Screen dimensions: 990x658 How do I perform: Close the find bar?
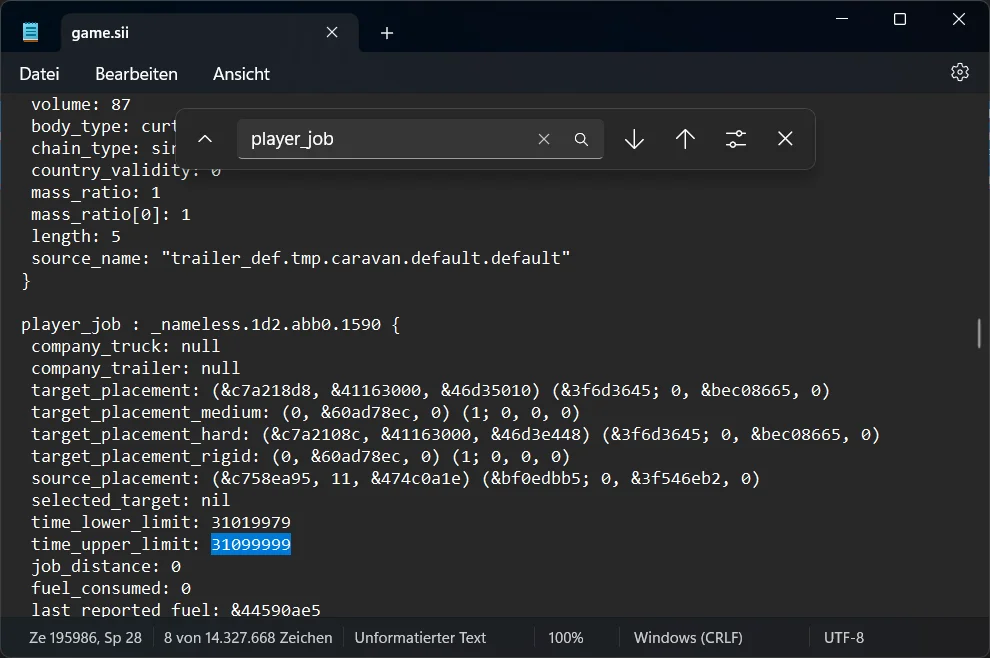(x=785, y=139)
